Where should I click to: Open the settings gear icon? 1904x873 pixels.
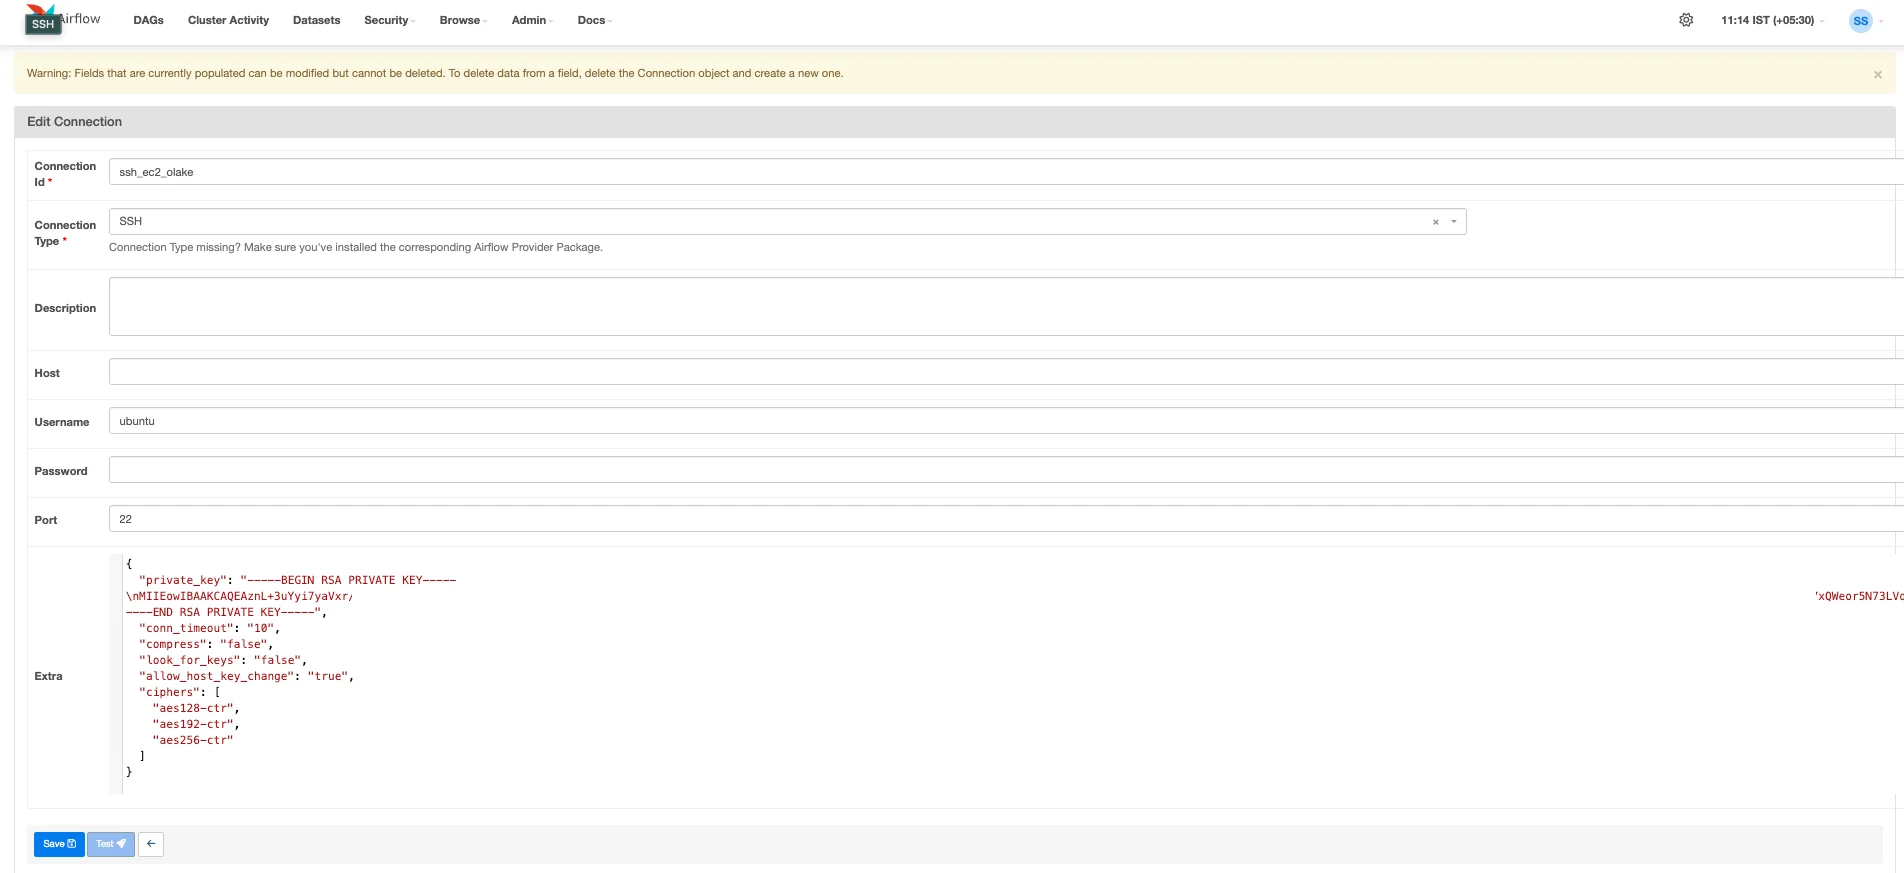(x=1686, y=20)
